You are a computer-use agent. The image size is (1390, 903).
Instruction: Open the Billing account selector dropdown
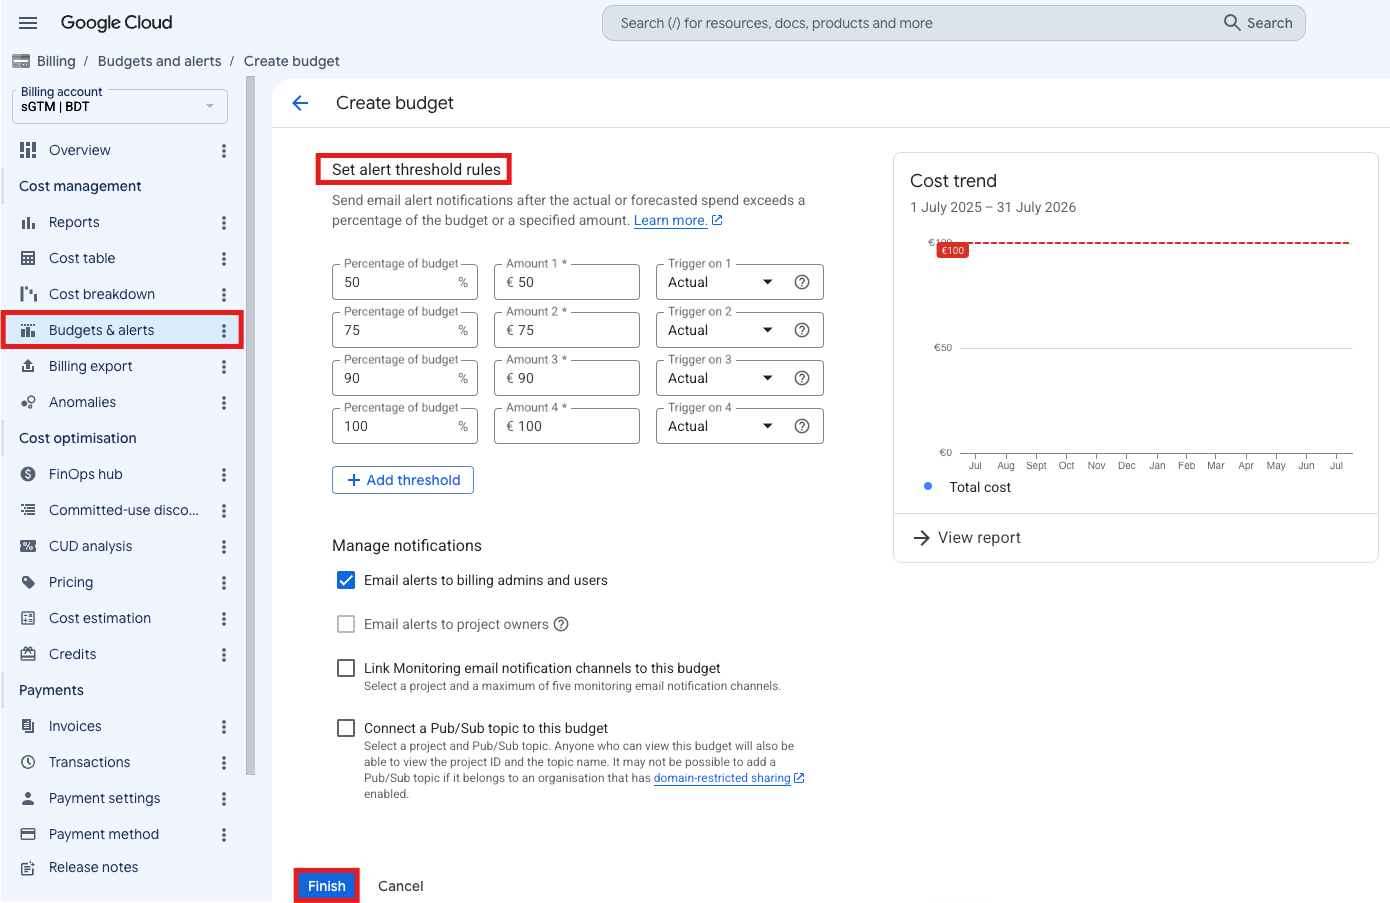[120, 106]
